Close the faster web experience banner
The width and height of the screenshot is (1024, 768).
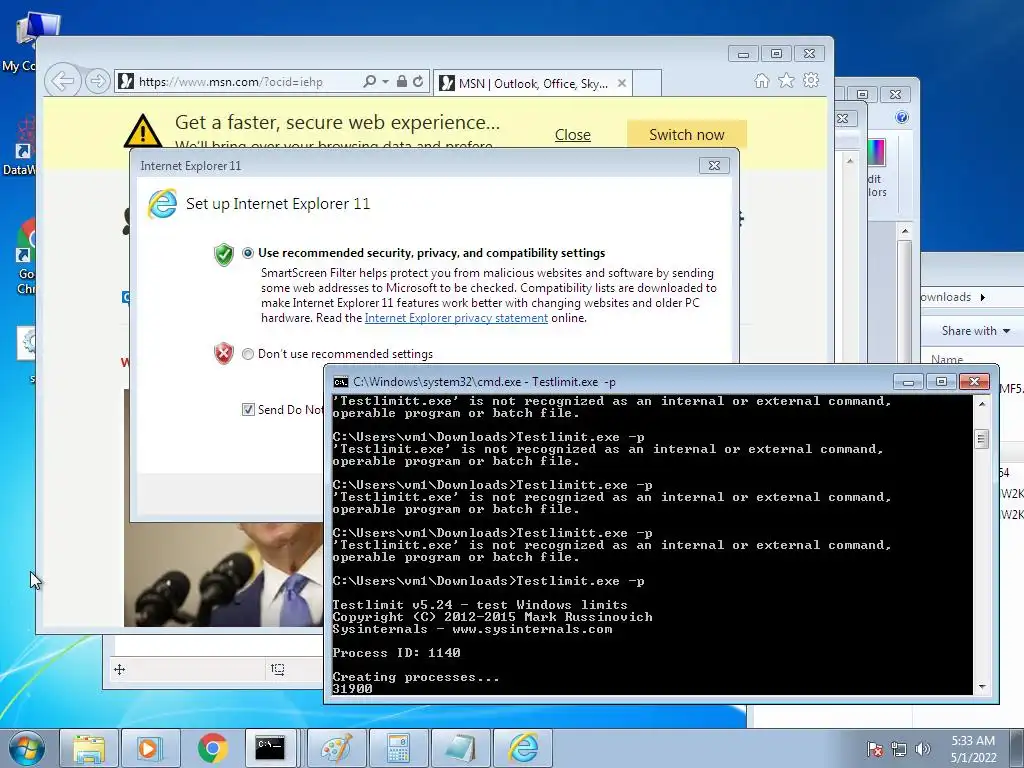coord(573,135)
